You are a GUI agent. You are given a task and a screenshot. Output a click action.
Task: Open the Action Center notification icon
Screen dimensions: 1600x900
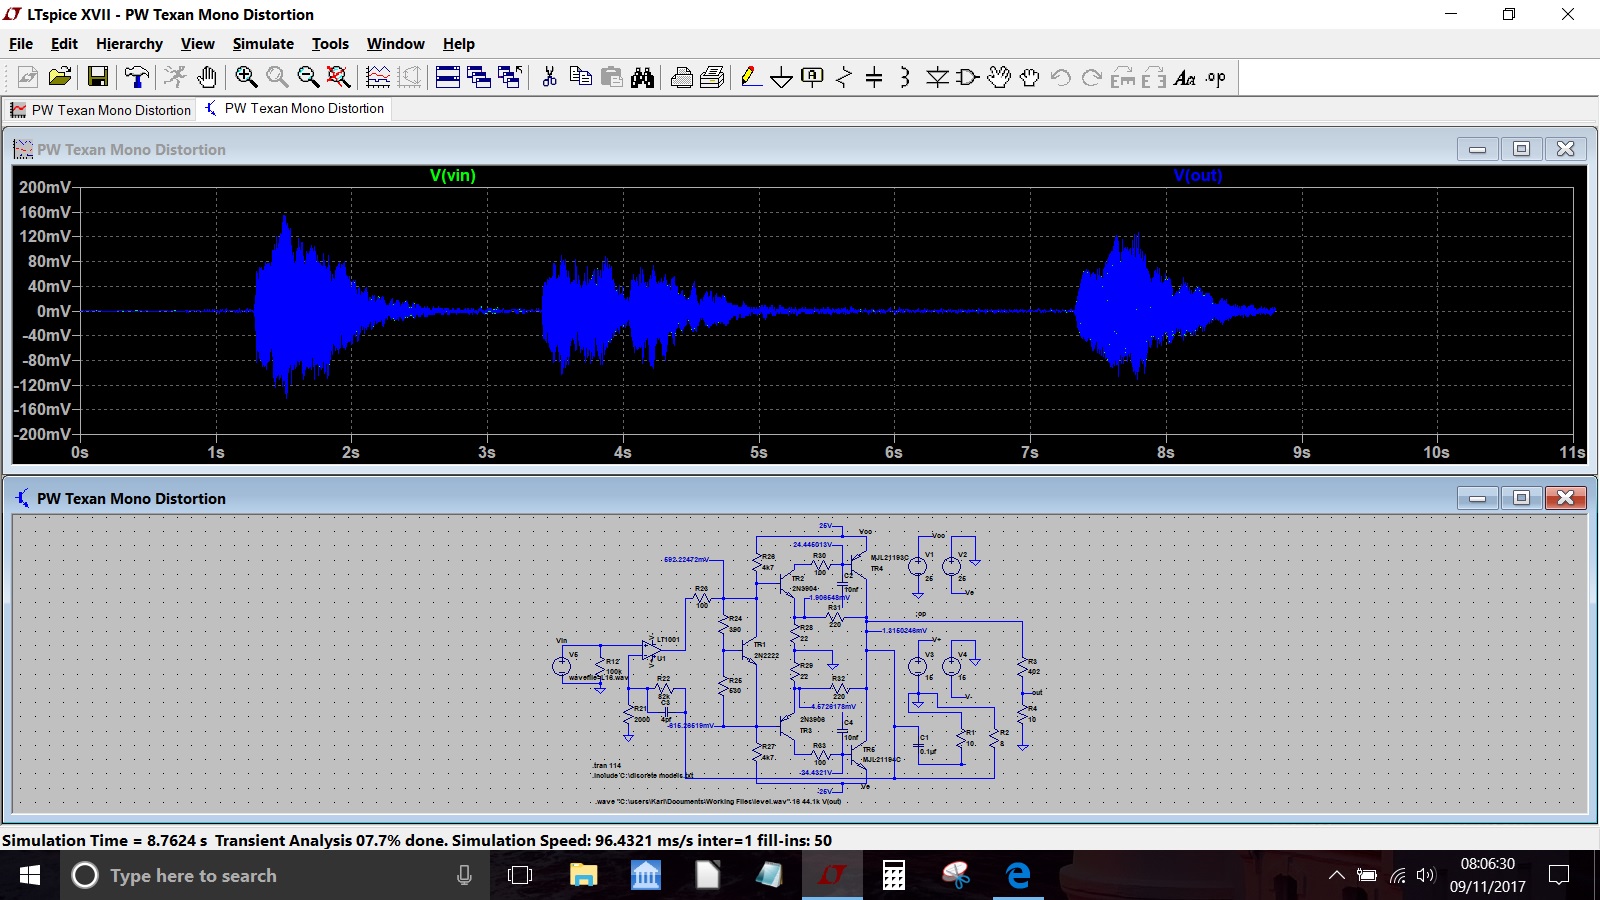tap(1558, 875)
